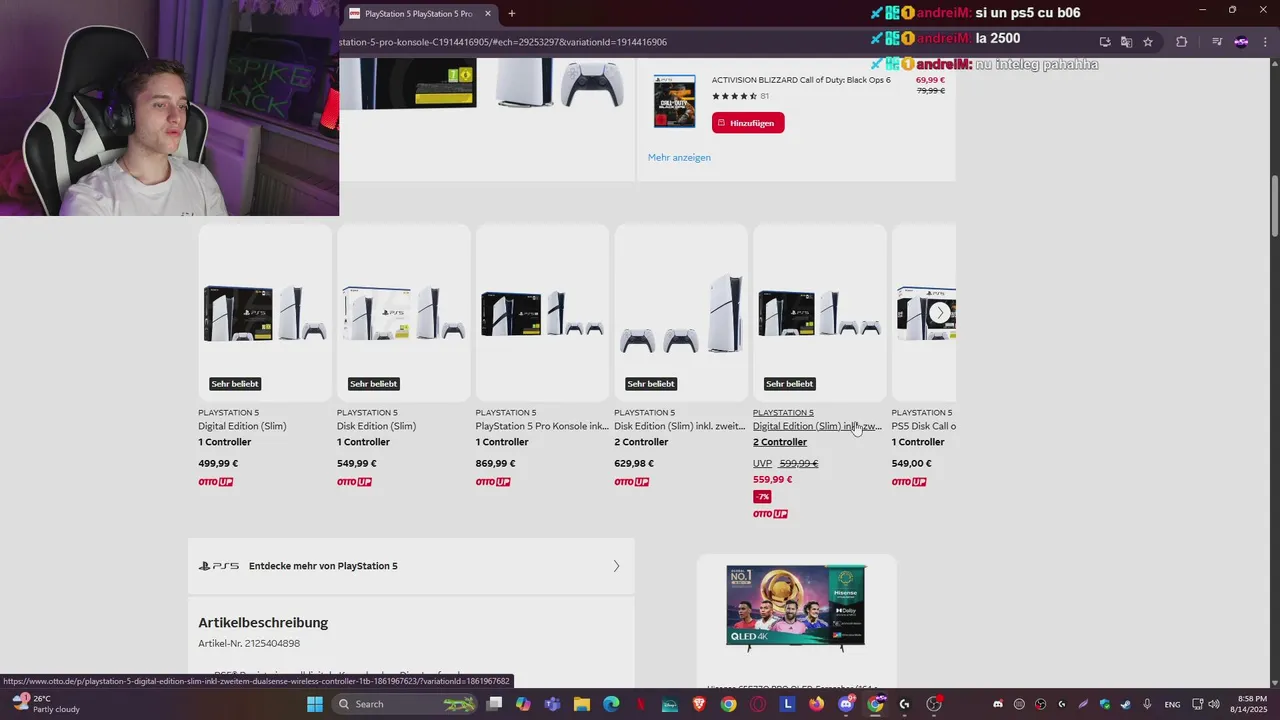Click the Call of Duty Black Ops 6 cover
This screenshot has height=720, width=1280.
(674, 101)
